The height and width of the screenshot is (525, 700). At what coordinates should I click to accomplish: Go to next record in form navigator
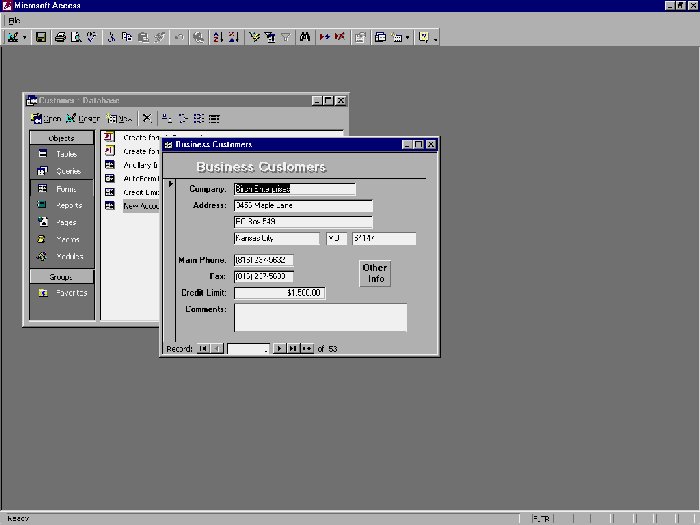click(280, 348)
